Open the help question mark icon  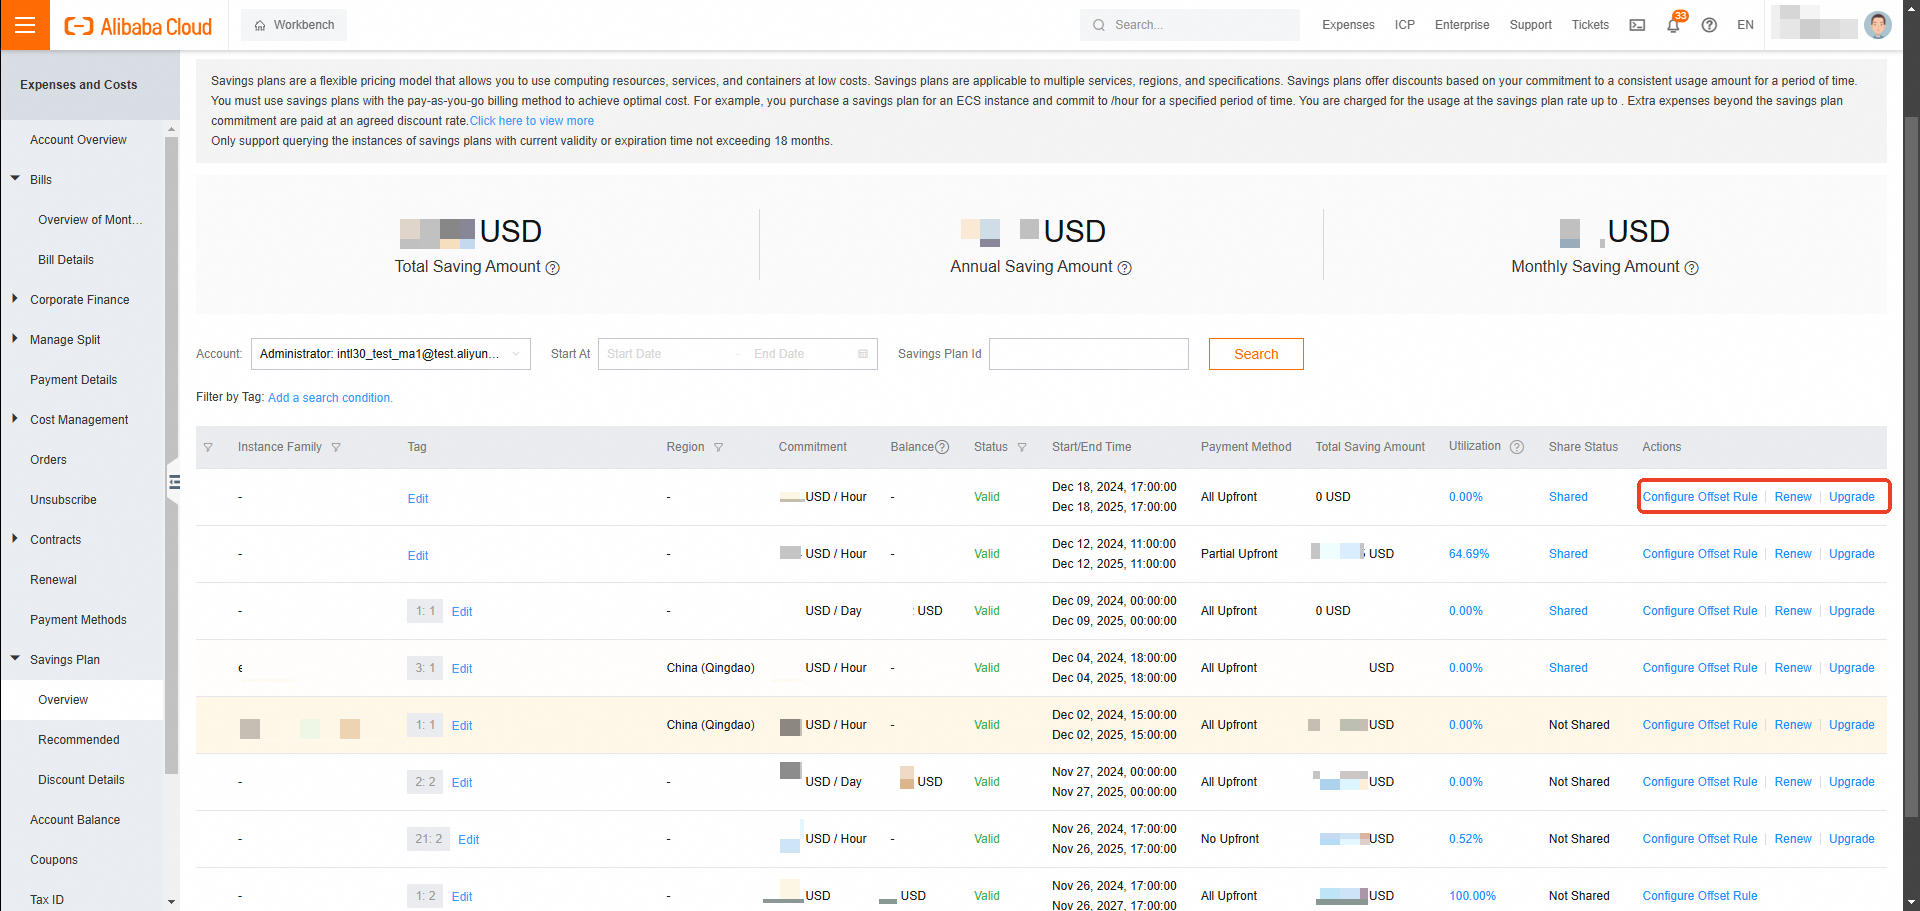[1709, 25]
